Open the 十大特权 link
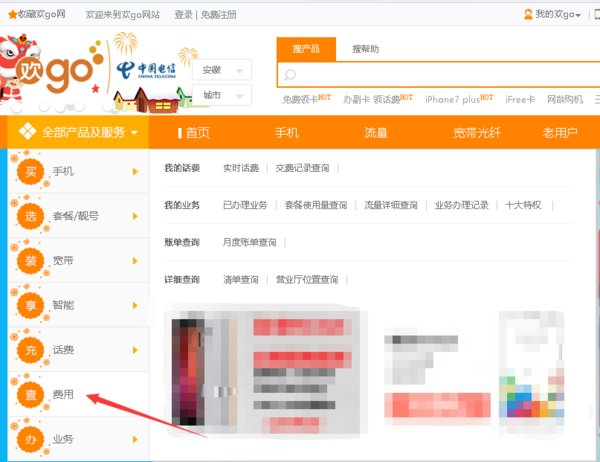600x462 pixels. click(x=523, y=205)
